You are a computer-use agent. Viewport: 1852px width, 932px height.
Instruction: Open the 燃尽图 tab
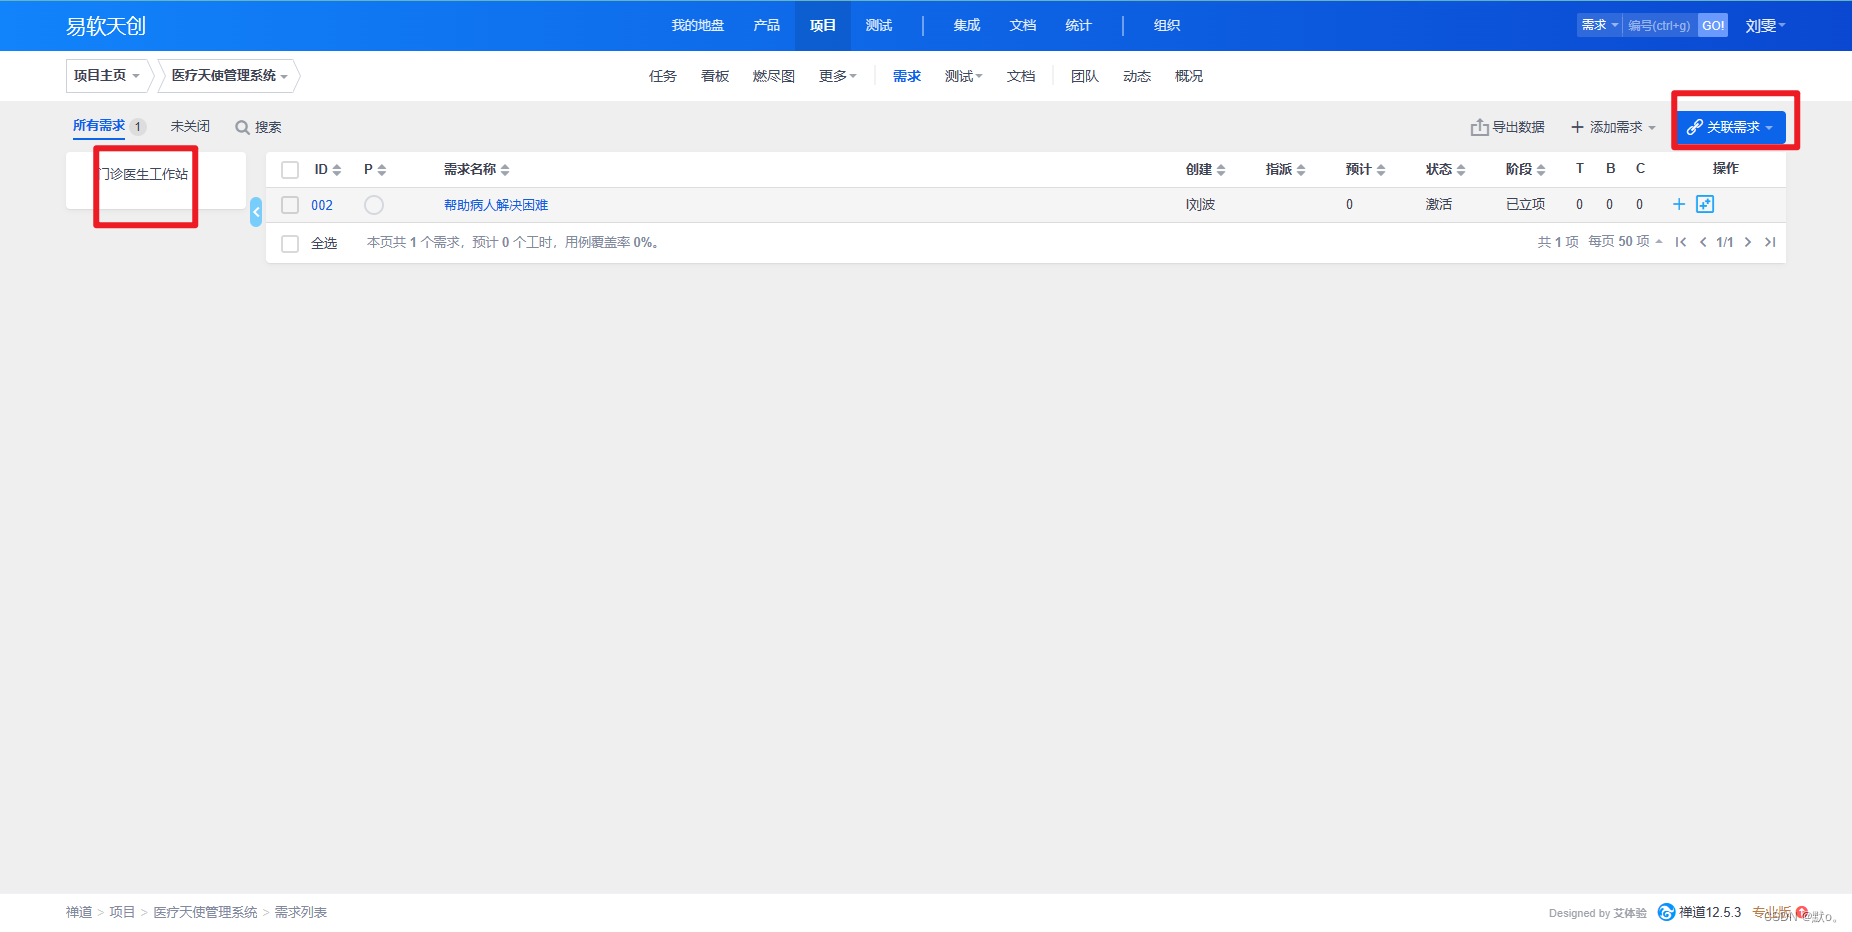(x=774, y=76)
